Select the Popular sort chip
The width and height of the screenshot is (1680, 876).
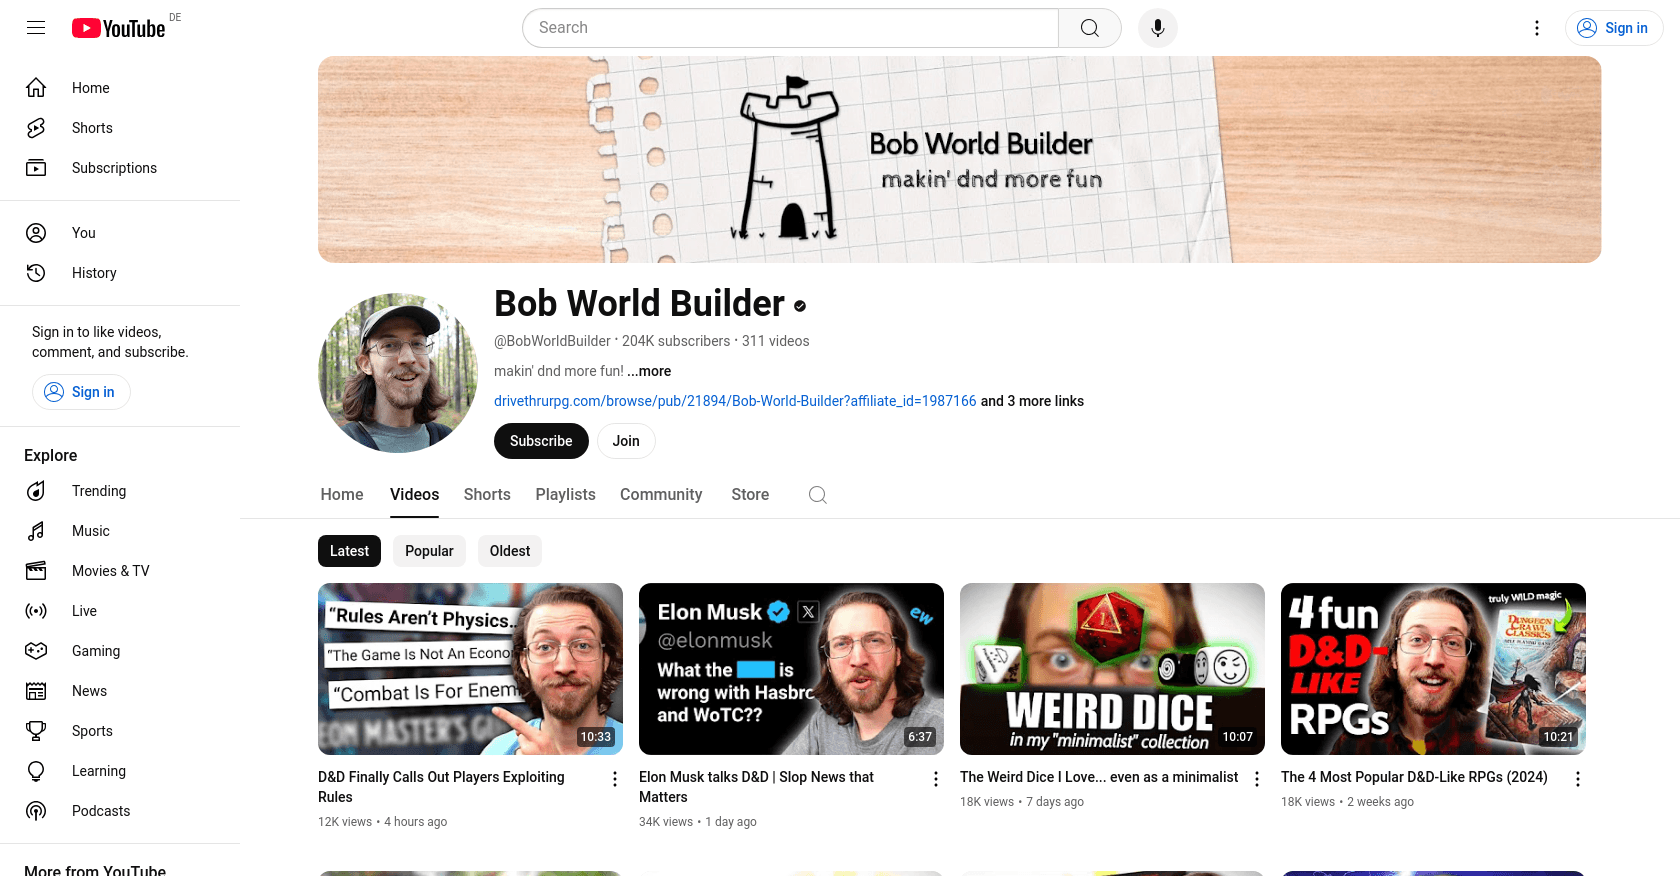click(429, 551)
